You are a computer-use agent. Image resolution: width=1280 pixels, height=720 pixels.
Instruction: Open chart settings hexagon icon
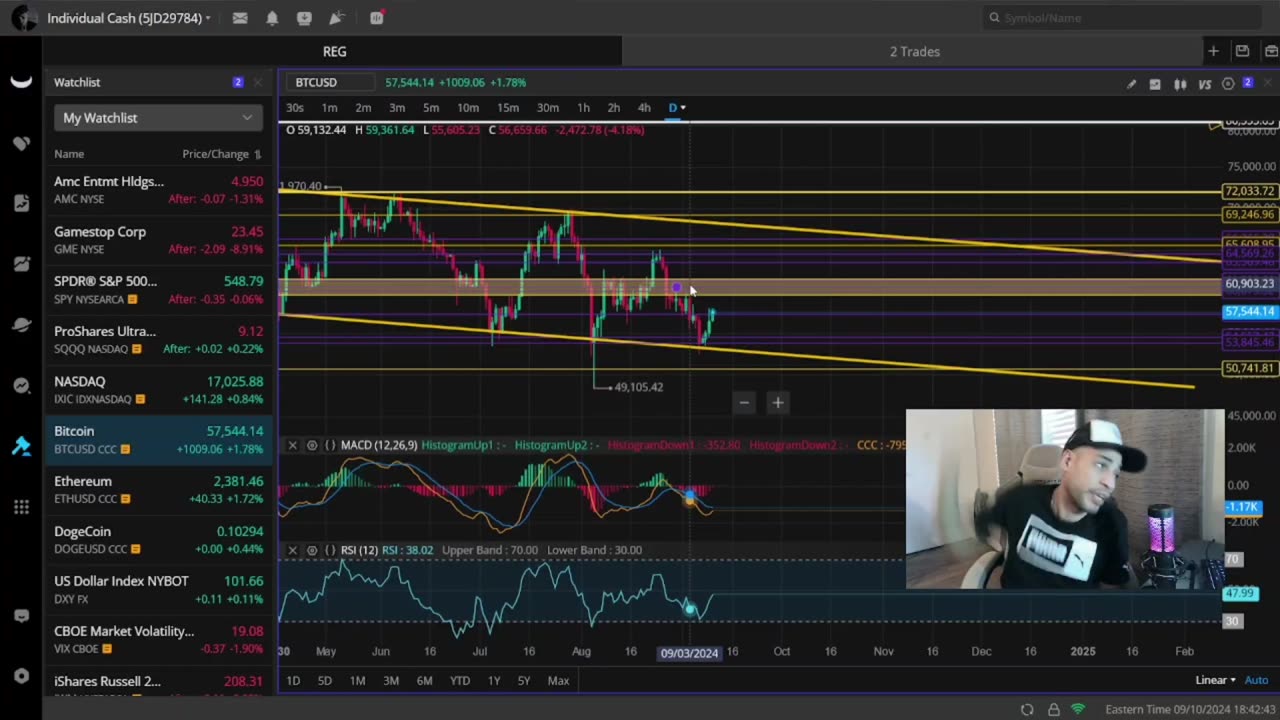pyautogui.click(x=1228, y=84)
